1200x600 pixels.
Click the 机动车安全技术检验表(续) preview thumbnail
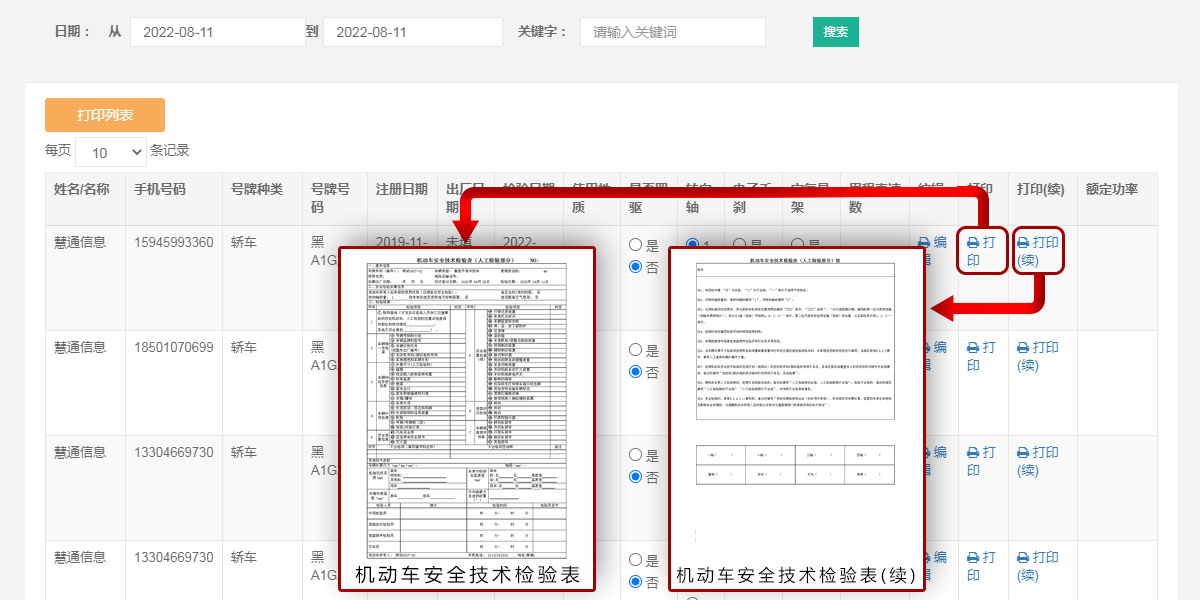[x=796, y=410]
